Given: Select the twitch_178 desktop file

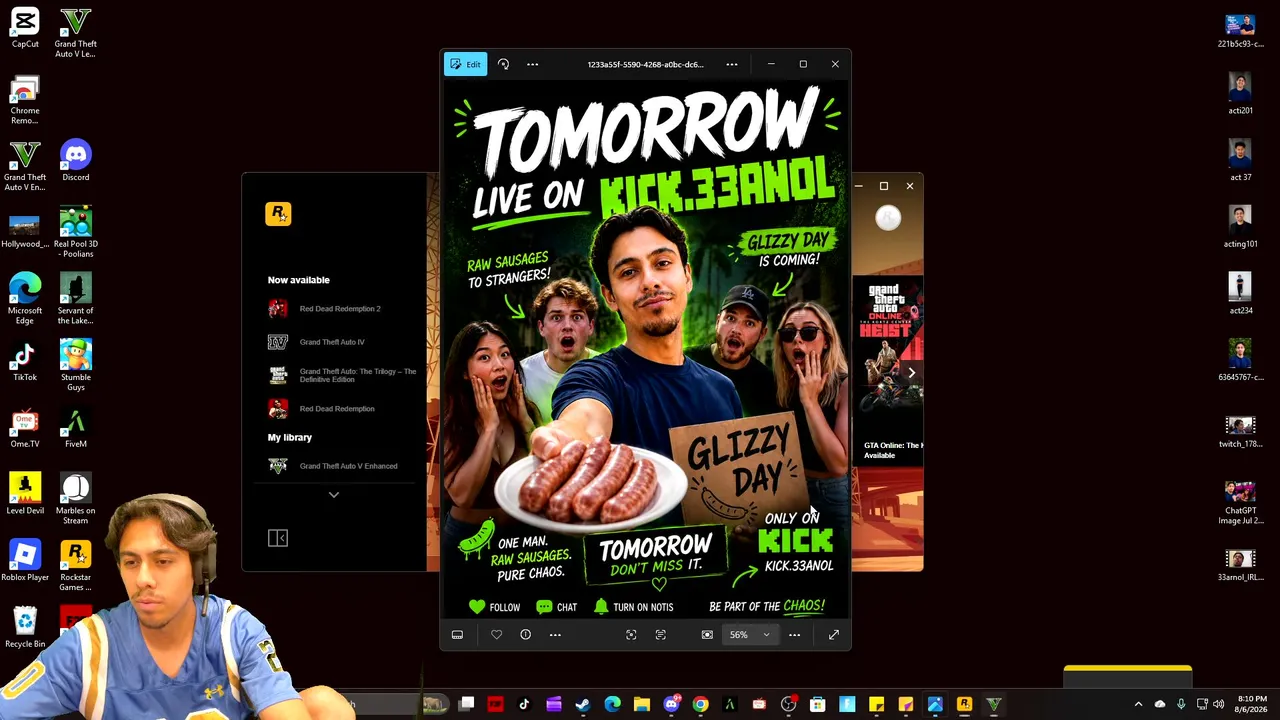Looking at the screenshot, I should pos(1240,433).
